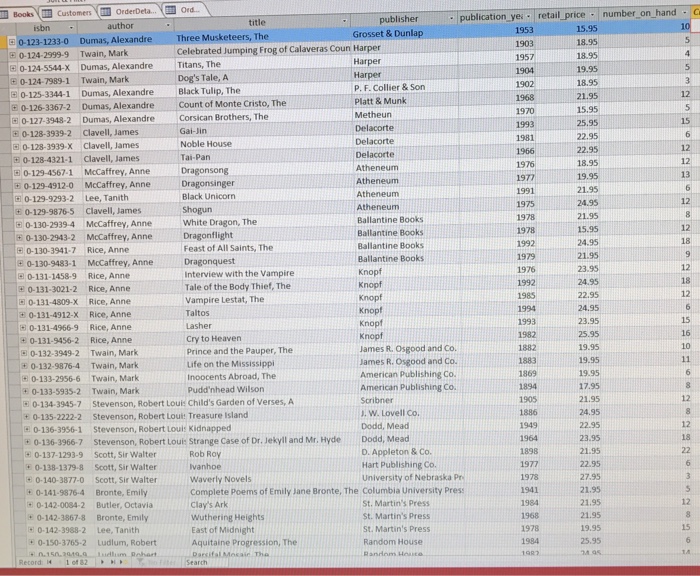Image resolution: width=700 pixels, height=576 pixels.
Task: Select the 'Noble House' title cell
Action: (x=267, y=143)
